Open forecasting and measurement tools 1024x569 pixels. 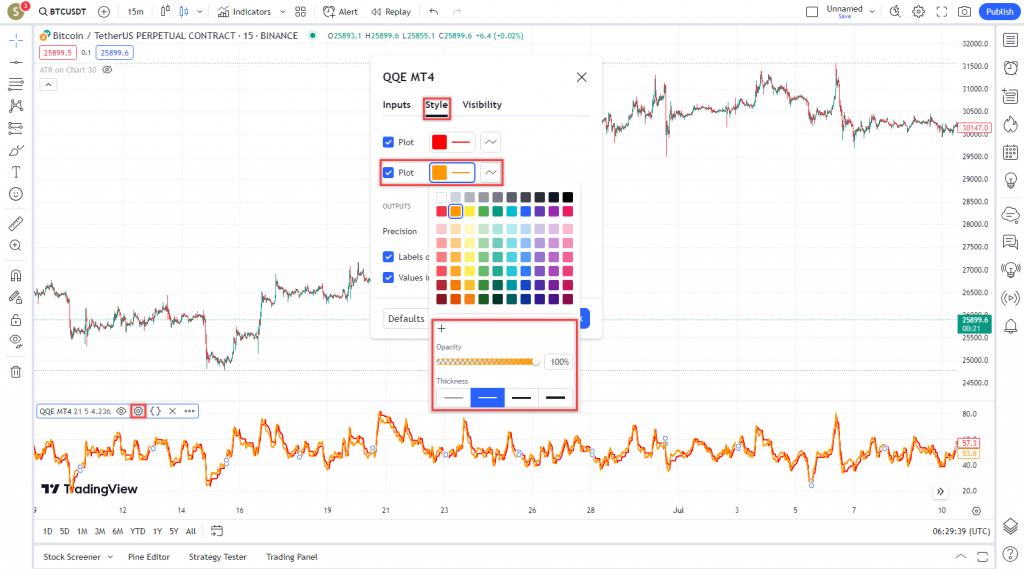[16, 128]
